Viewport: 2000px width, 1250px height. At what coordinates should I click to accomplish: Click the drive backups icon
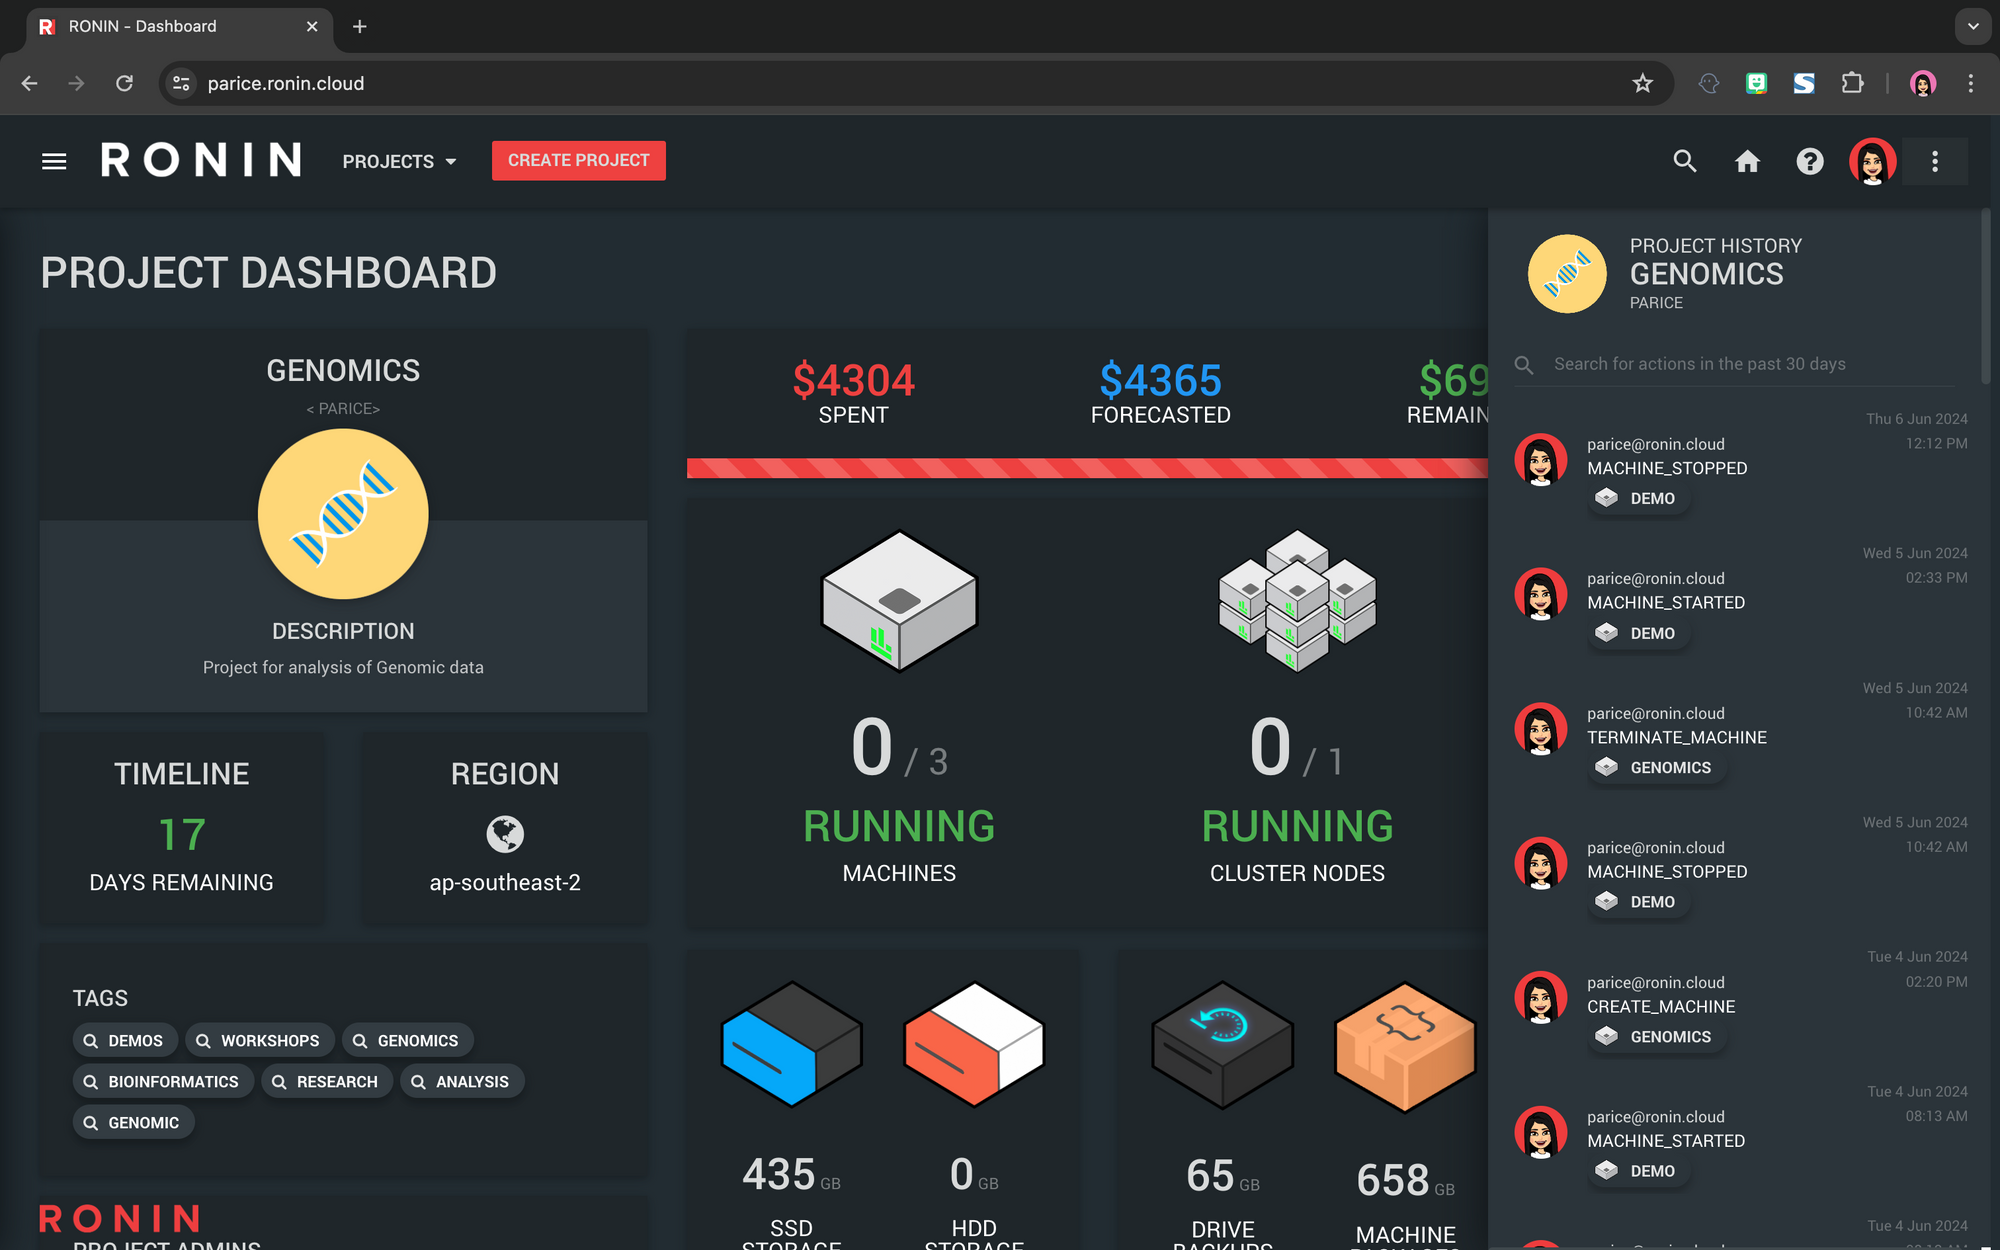point(1222,1044)
